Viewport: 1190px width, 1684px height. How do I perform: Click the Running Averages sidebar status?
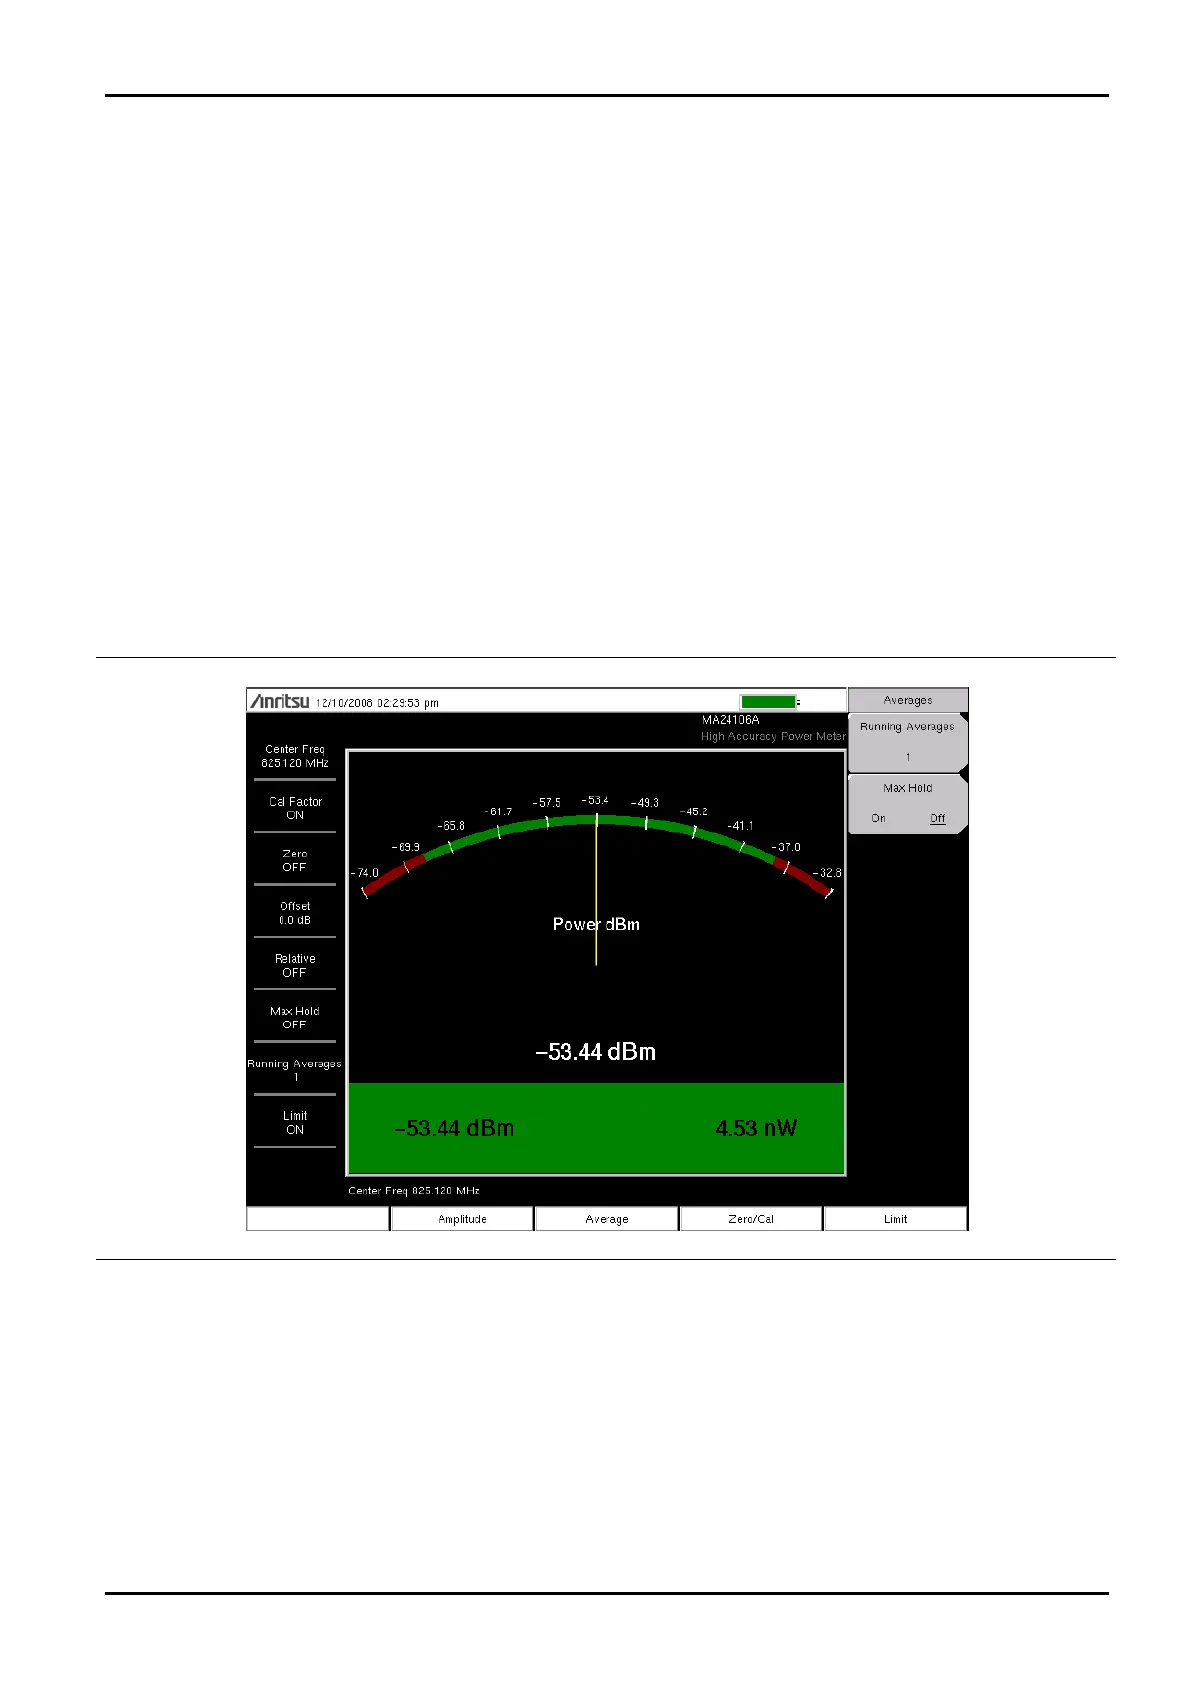(295, 1070)
